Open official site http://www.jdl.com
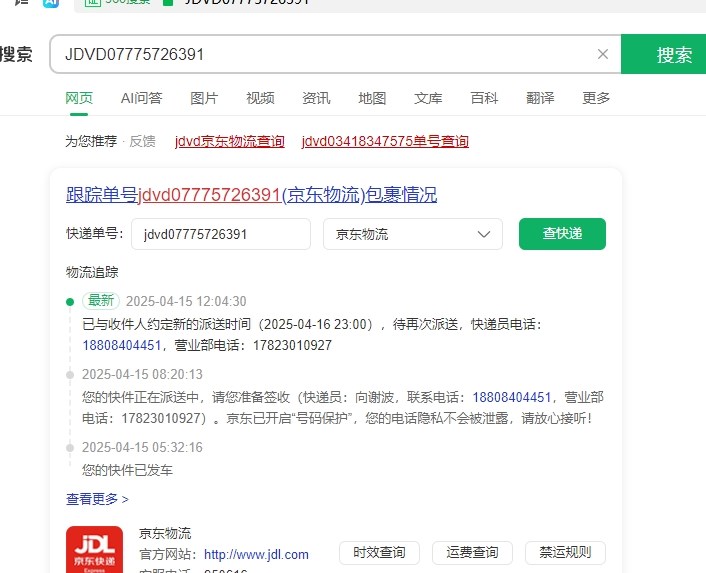 [x=256, y=554]
